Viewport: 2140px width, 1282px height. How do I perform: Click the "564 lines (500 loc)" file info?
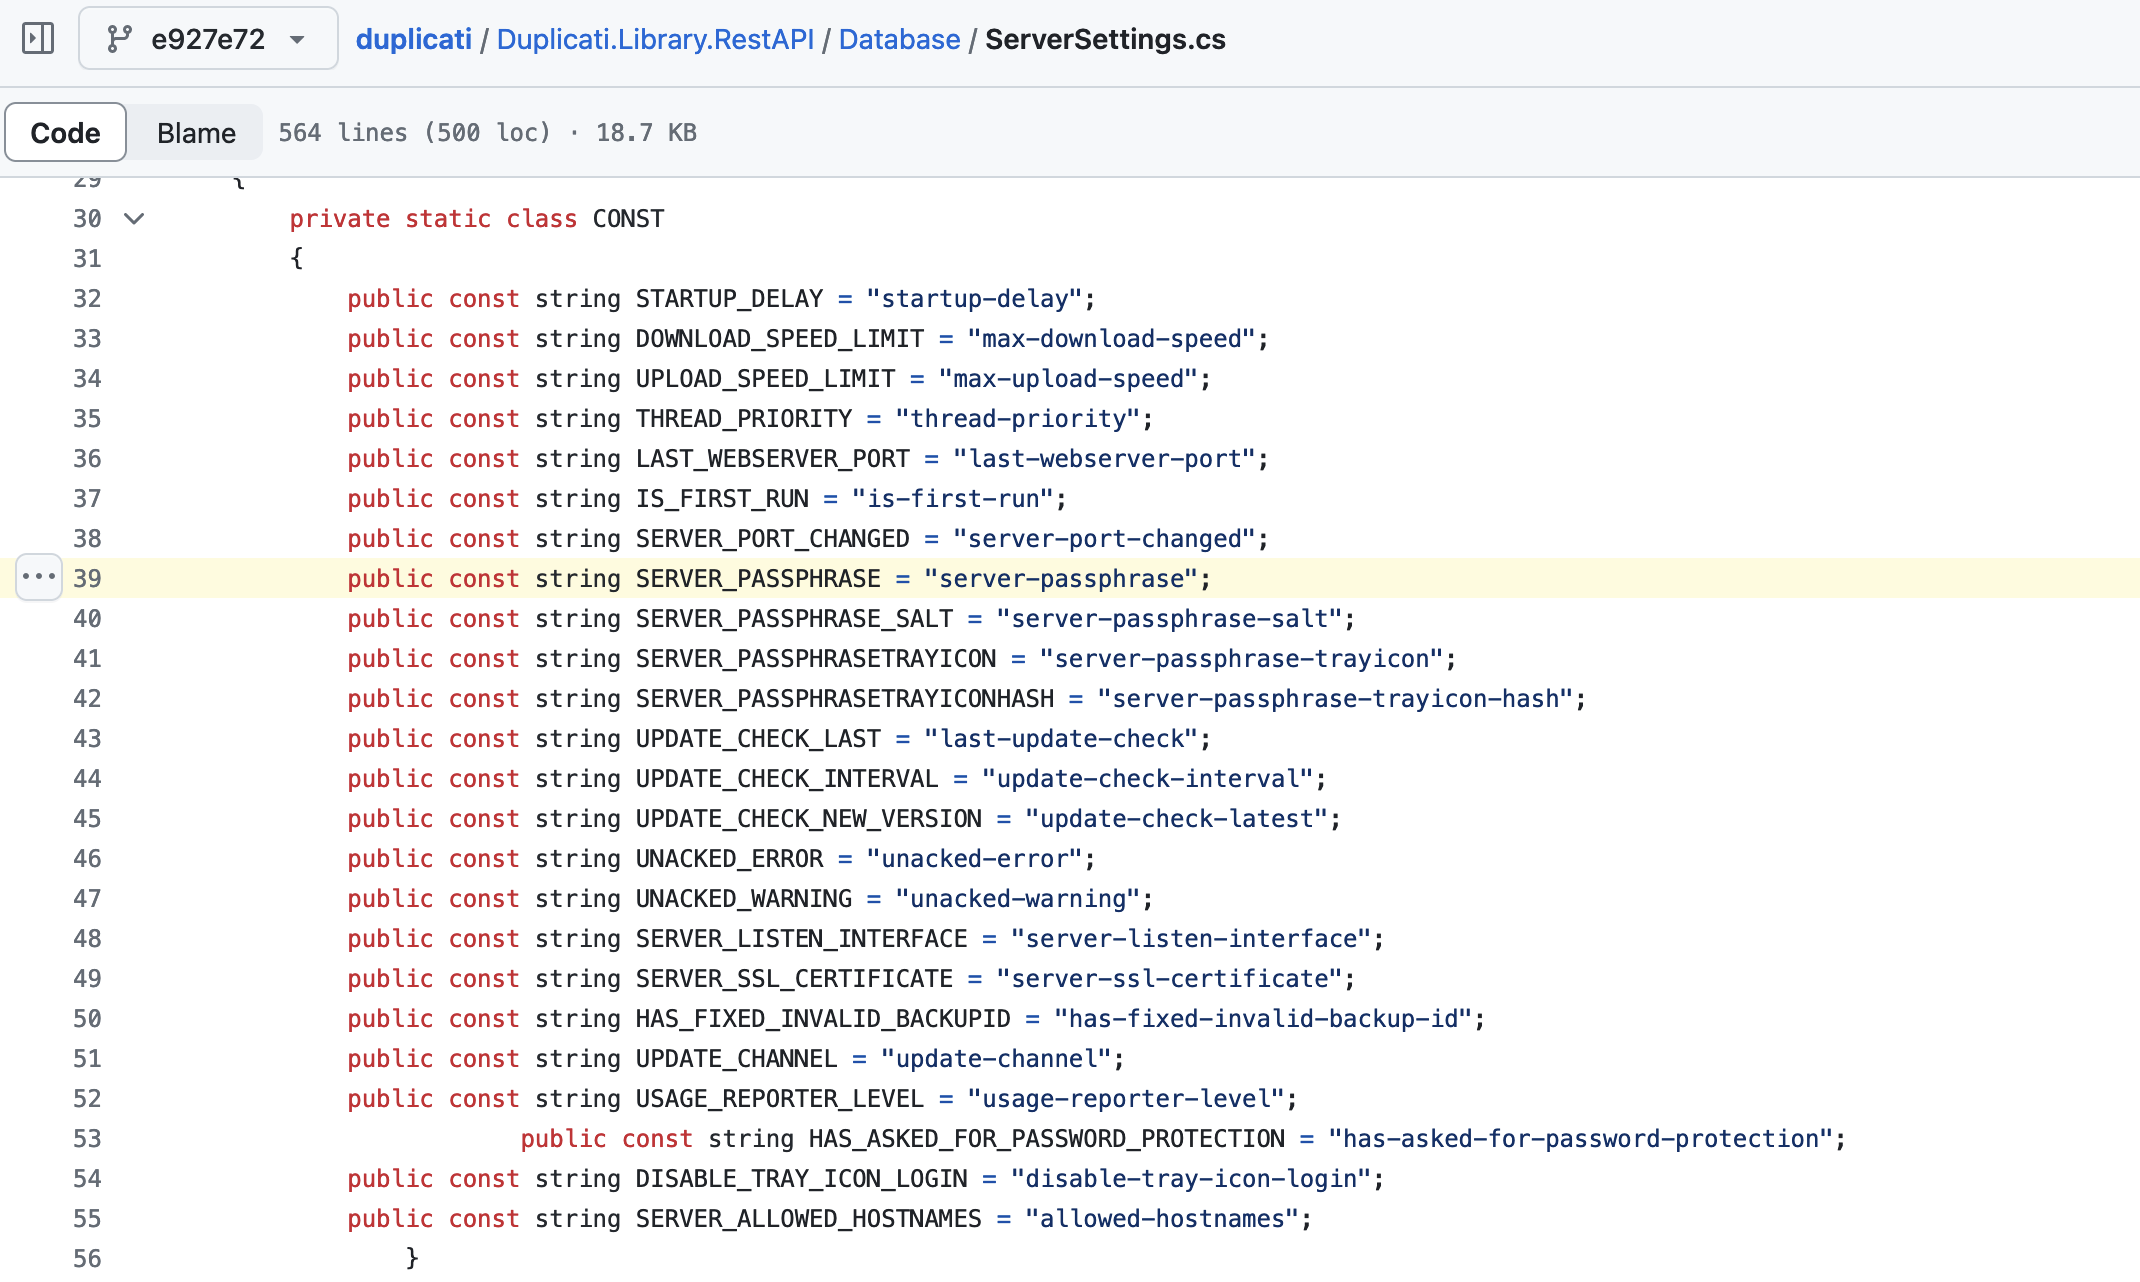click(414, 132)
